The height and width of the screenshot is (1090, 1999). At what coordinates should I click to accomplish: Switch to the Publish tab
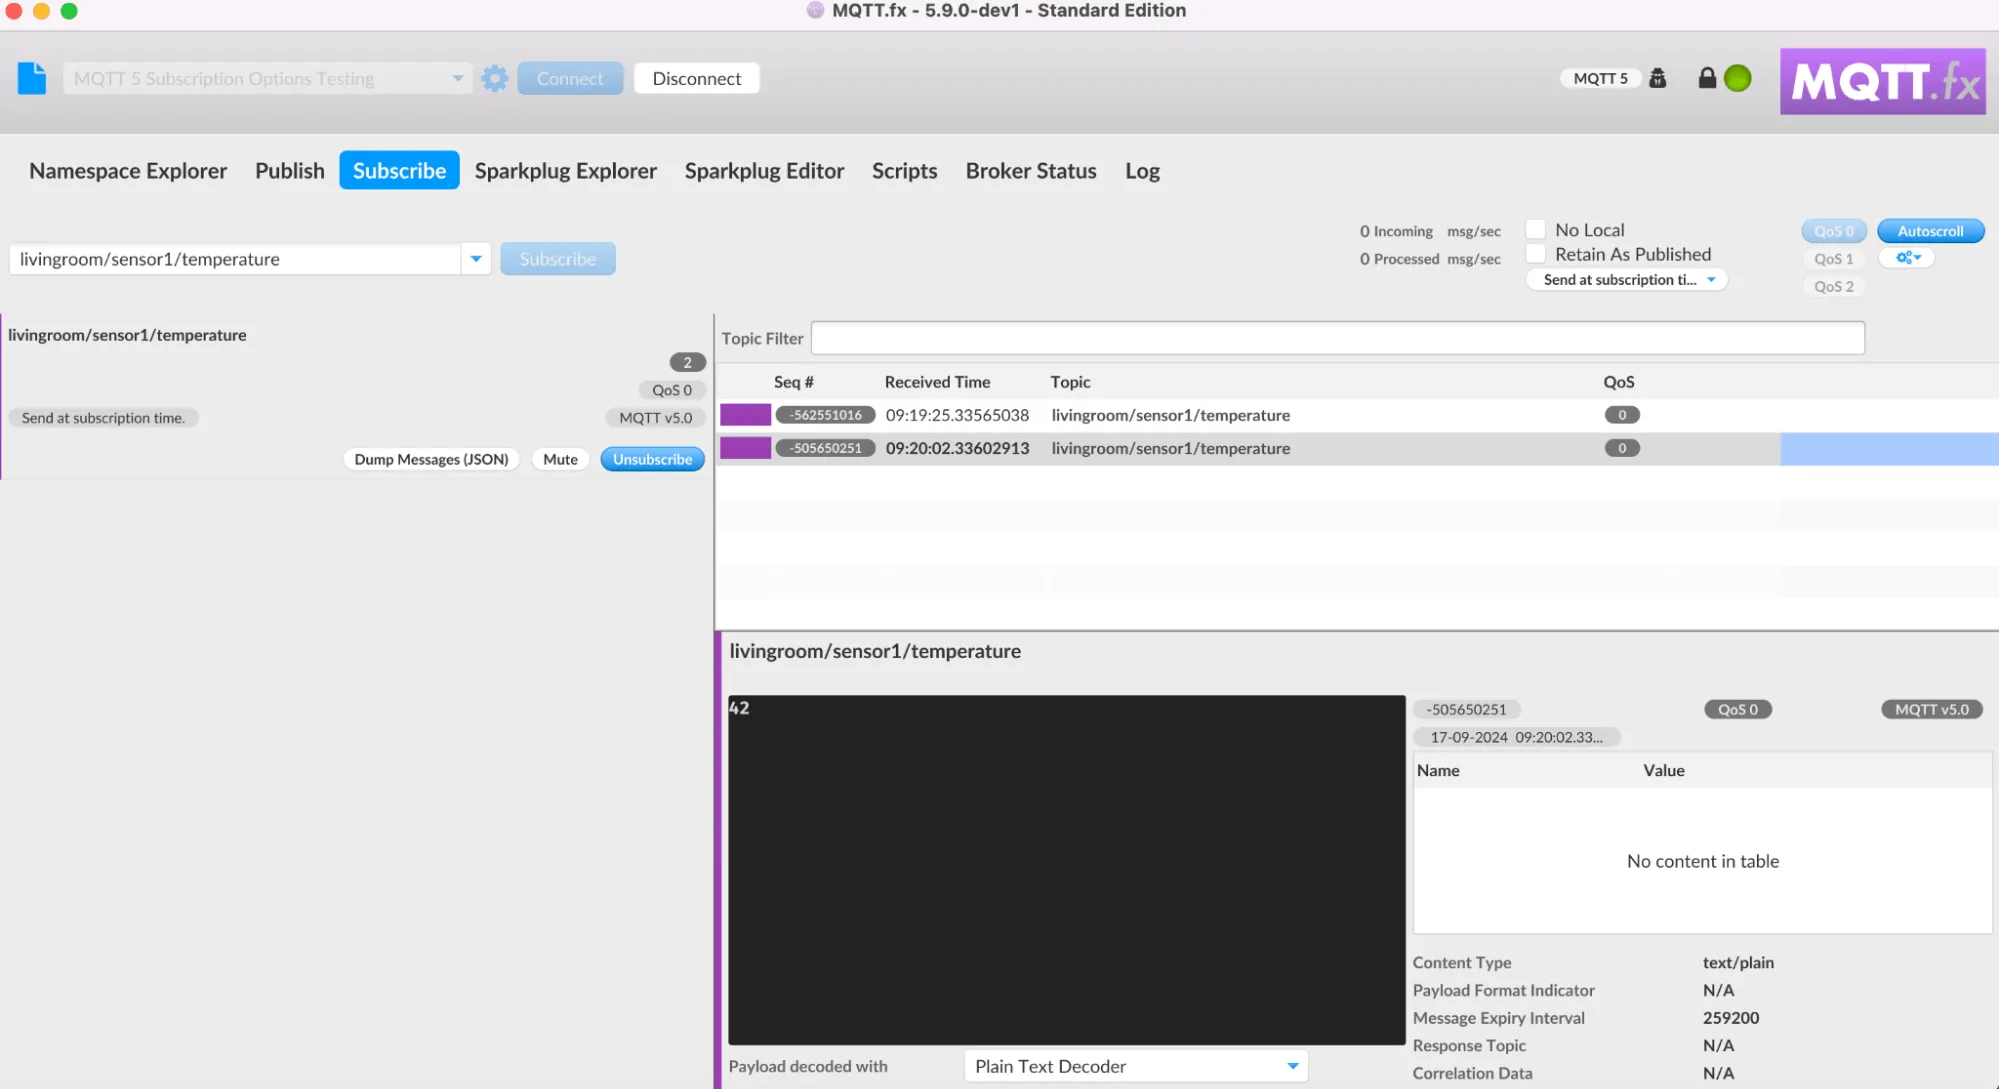coord(290,171)
